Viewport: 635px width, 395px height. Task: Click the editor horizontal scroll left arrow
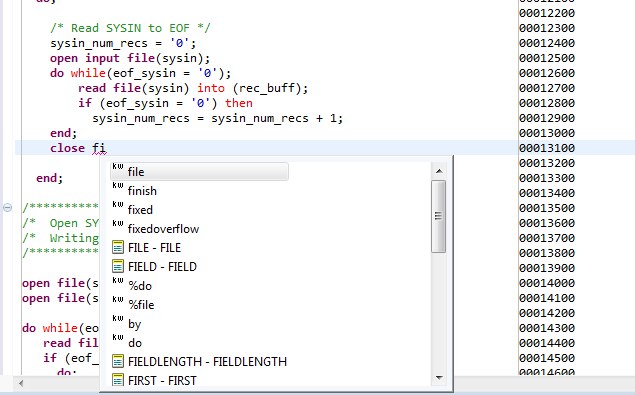[21, 382]
